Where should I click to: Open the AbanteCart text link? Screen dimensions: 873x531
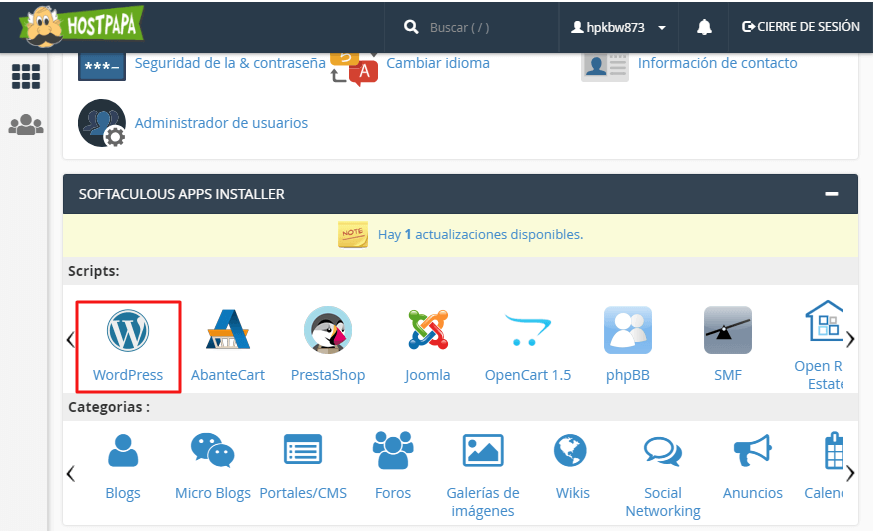click(228, 375)
